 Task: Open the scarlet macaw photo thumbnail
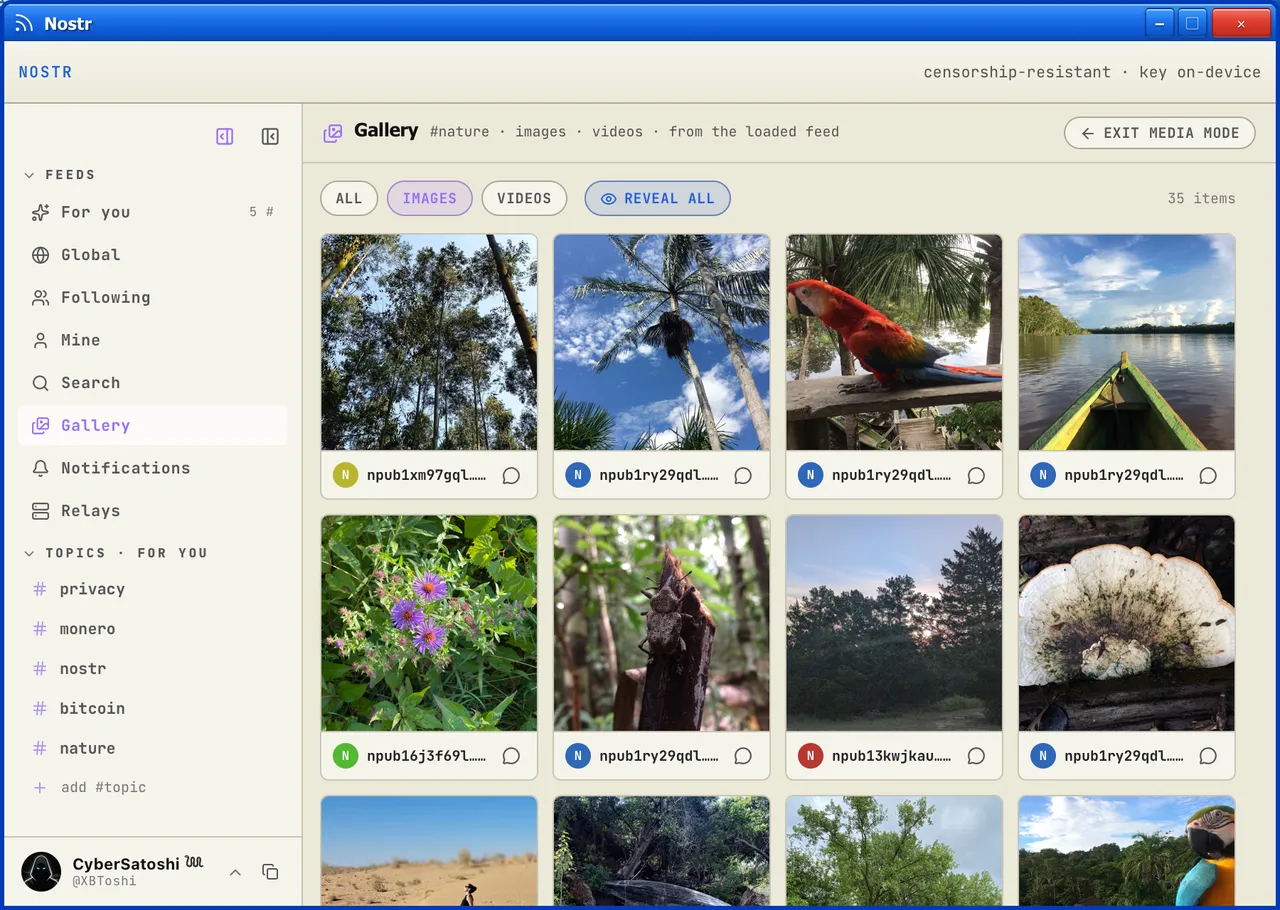[894, 342]
